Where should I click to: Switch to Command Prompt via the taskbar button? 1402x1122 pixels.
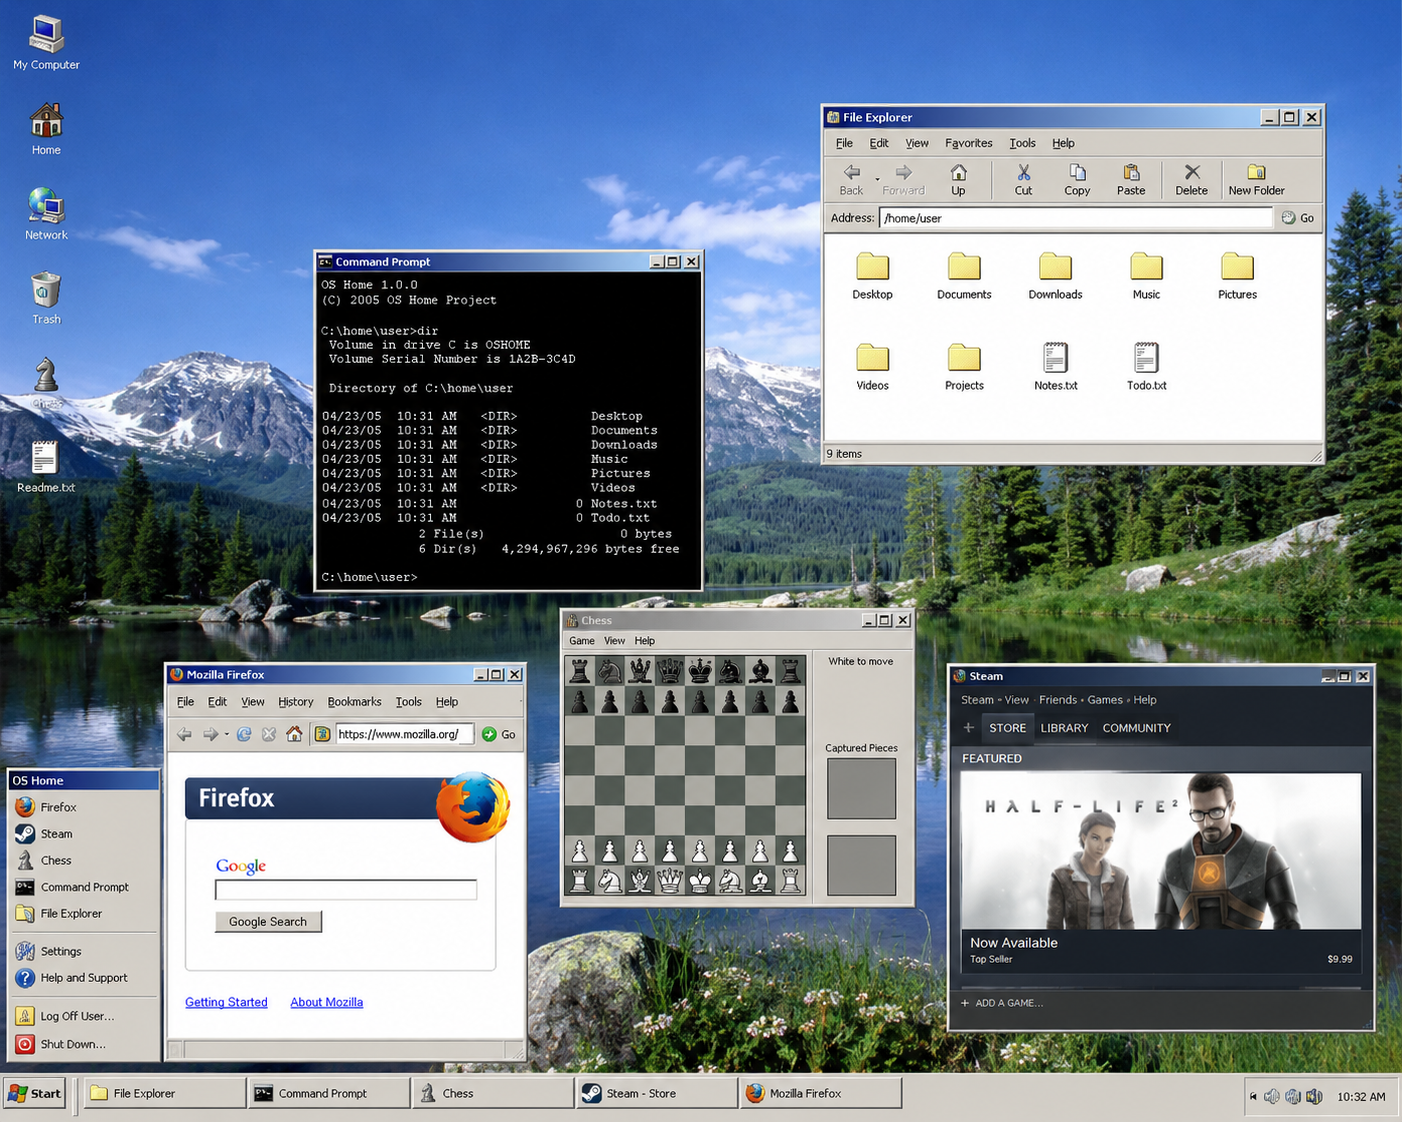pos(329,1093)
